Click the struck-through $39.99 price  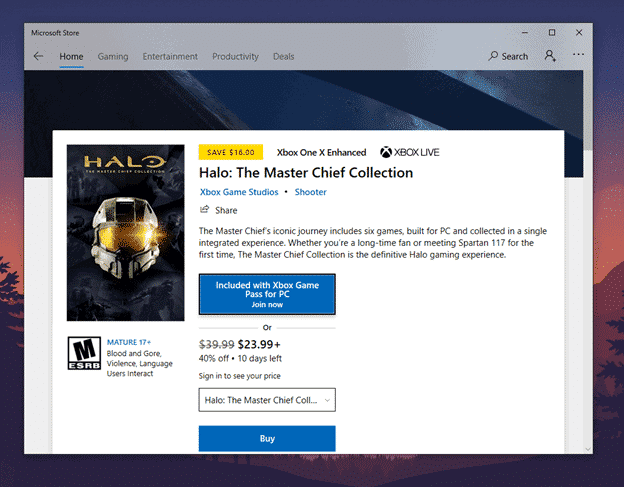(x=216, y=344)
